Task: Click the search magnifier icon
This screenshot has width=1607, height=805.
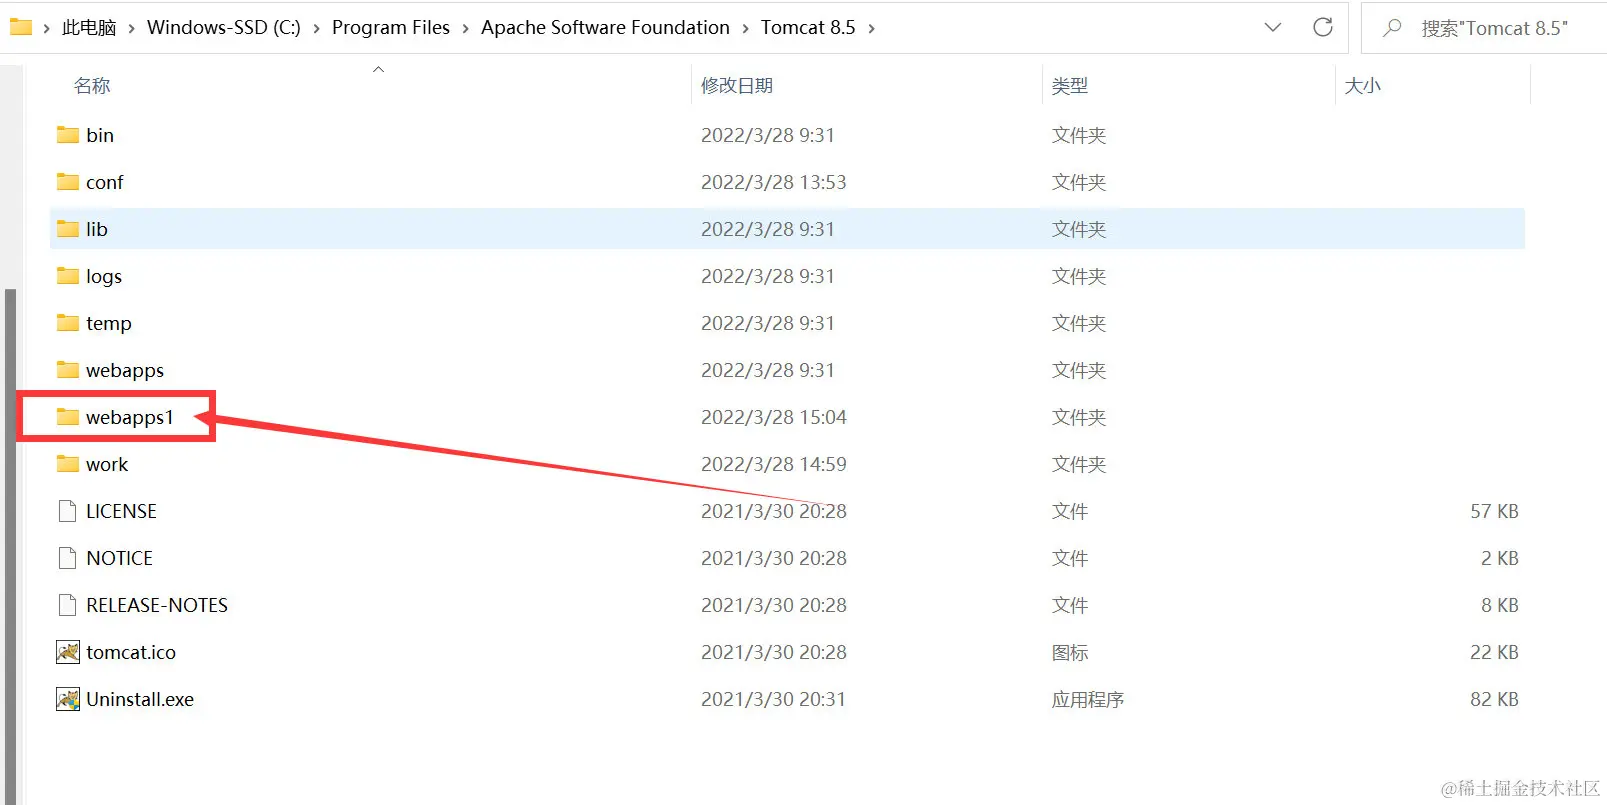Action: click(1392, 28)
